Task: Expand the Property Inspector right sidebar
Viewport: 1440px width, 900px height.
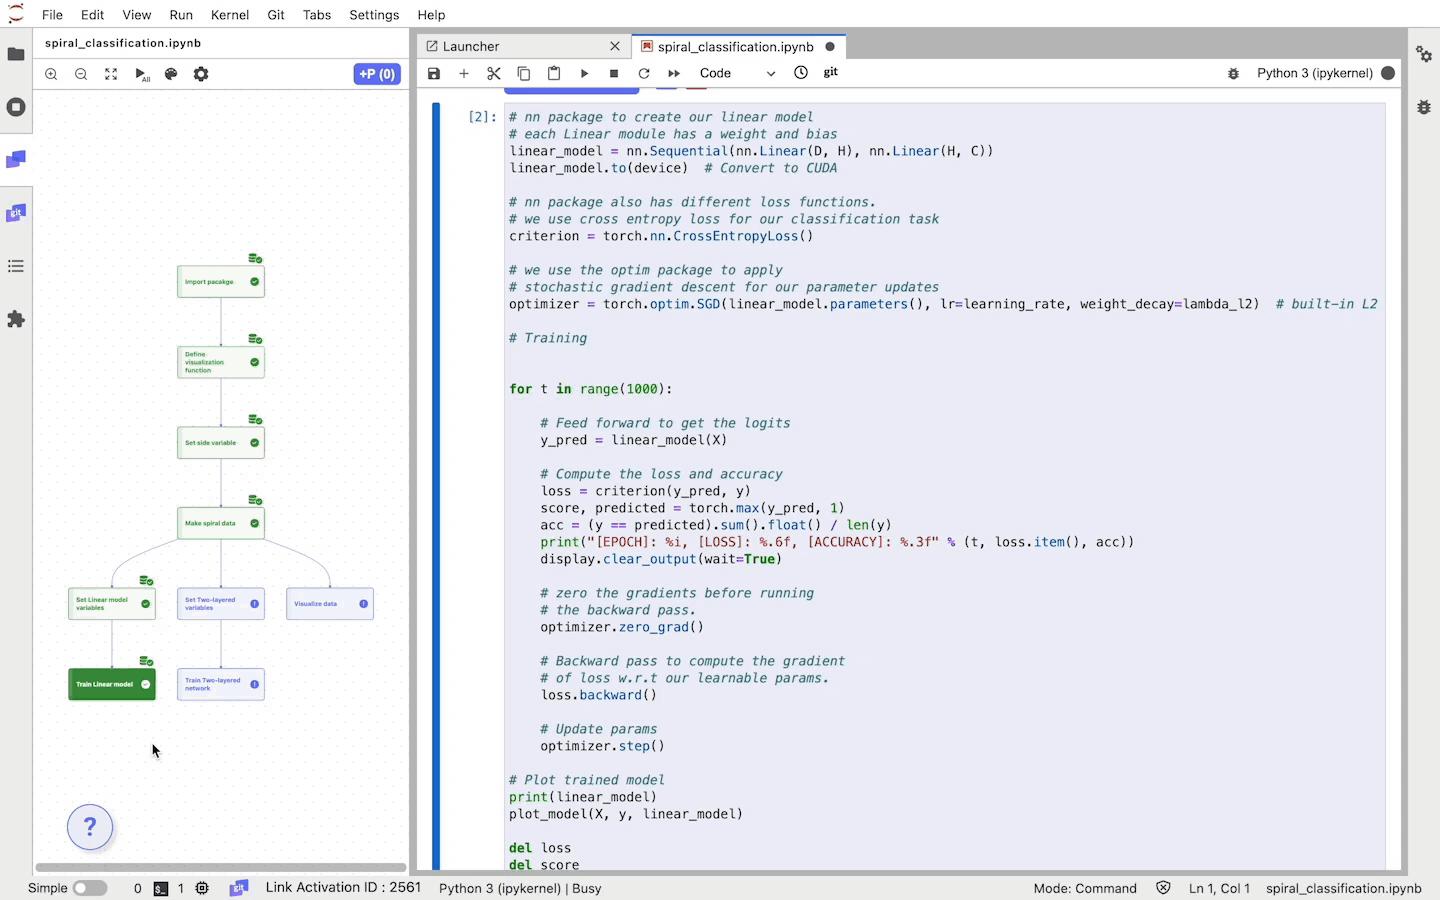Action: click(x=1424, y=54)
